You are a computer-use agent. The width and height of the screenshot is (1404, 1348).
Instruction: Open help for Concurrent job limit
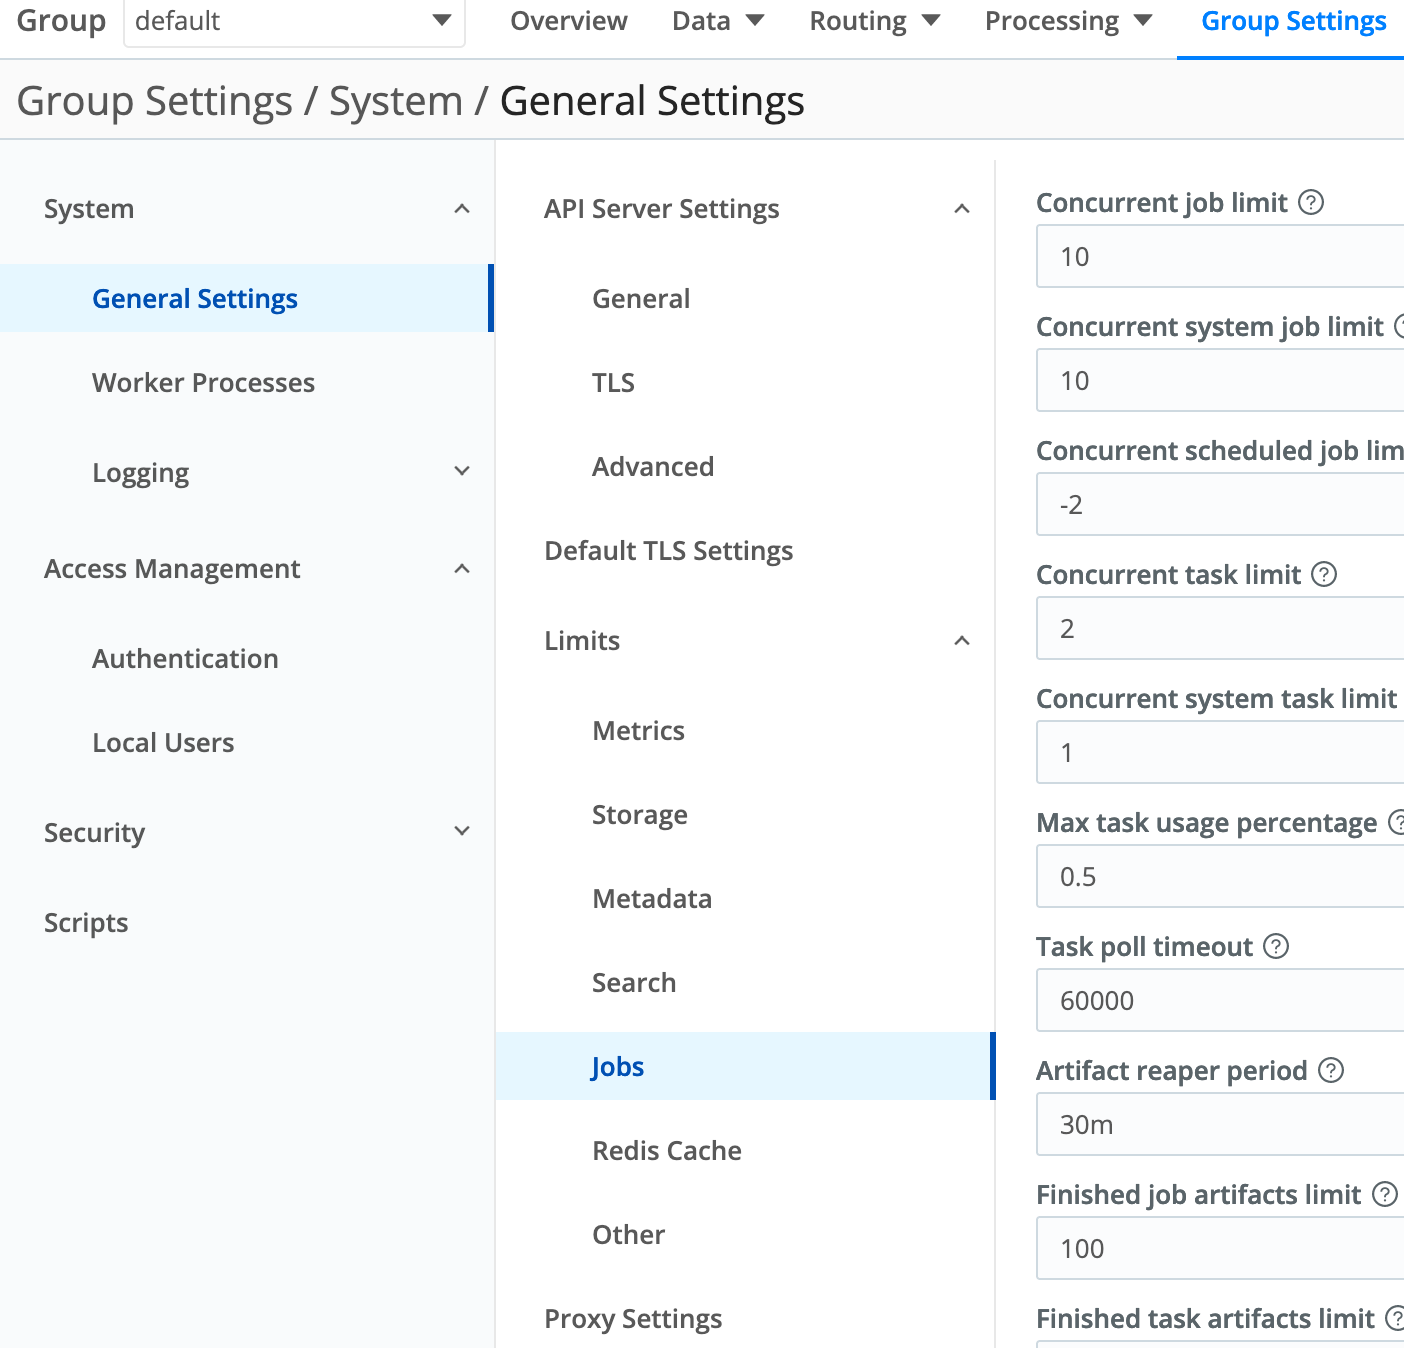1313,202
